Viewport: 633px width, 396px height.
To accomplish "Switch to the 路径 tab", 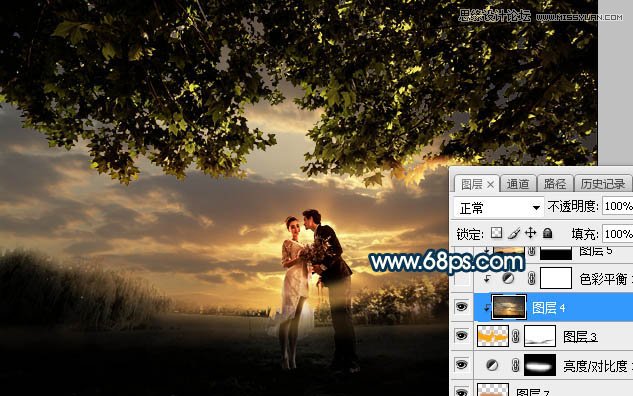I will 555,184.
